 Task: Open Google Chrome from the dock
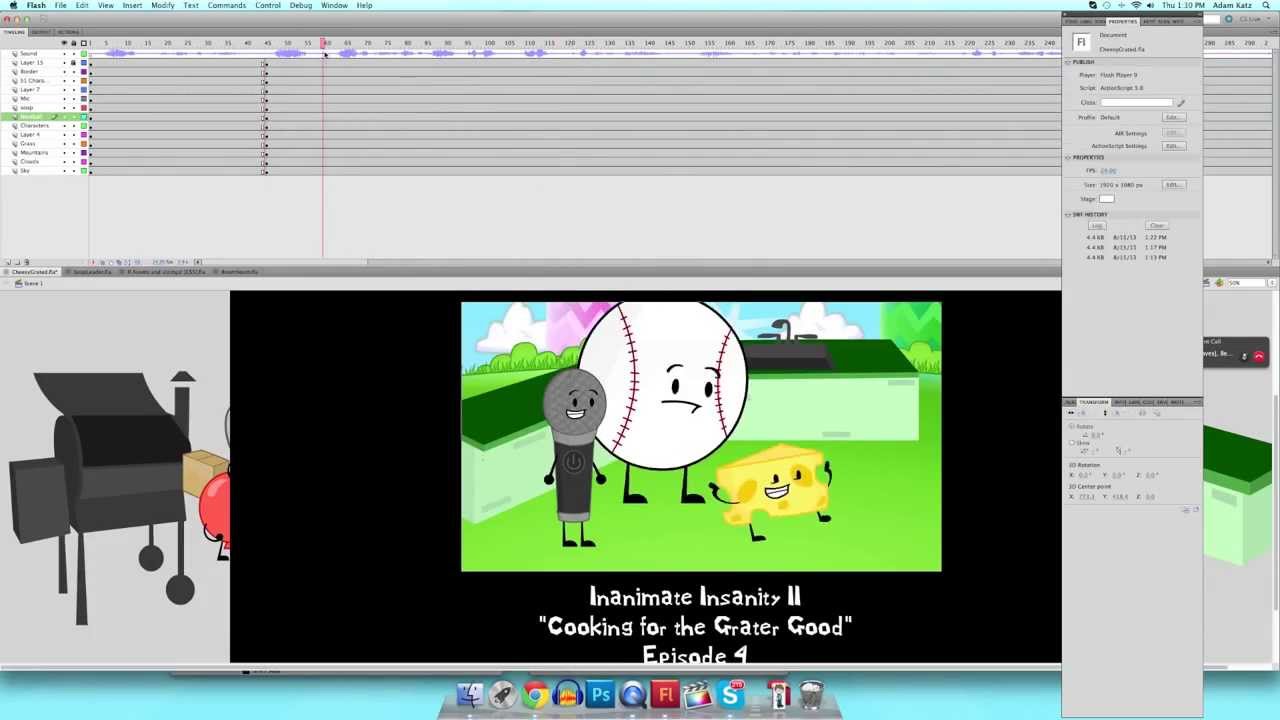(x=535, y=694)
